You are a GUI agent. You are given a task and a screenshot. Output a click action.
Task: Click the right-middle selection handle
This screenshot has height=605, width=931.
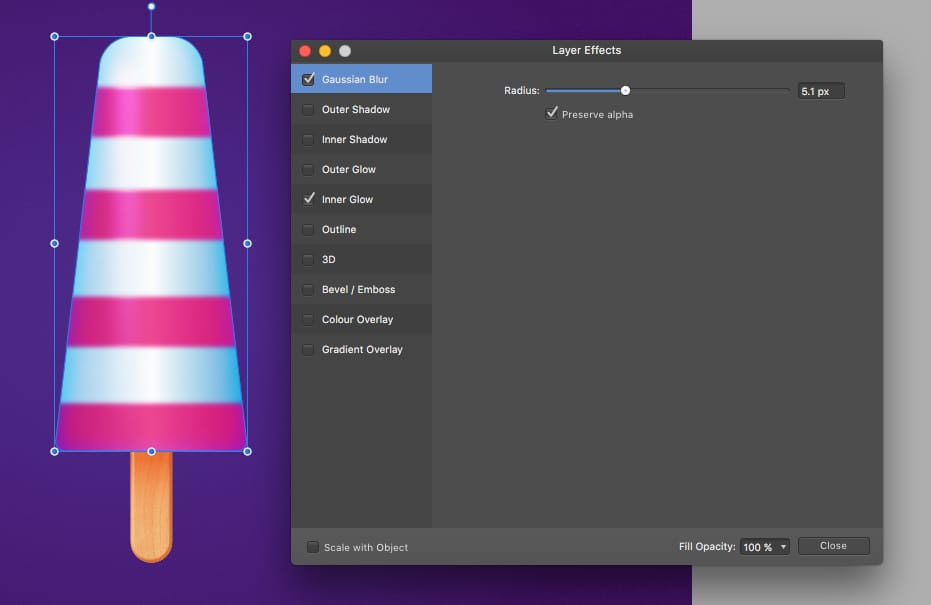point(248,243)
